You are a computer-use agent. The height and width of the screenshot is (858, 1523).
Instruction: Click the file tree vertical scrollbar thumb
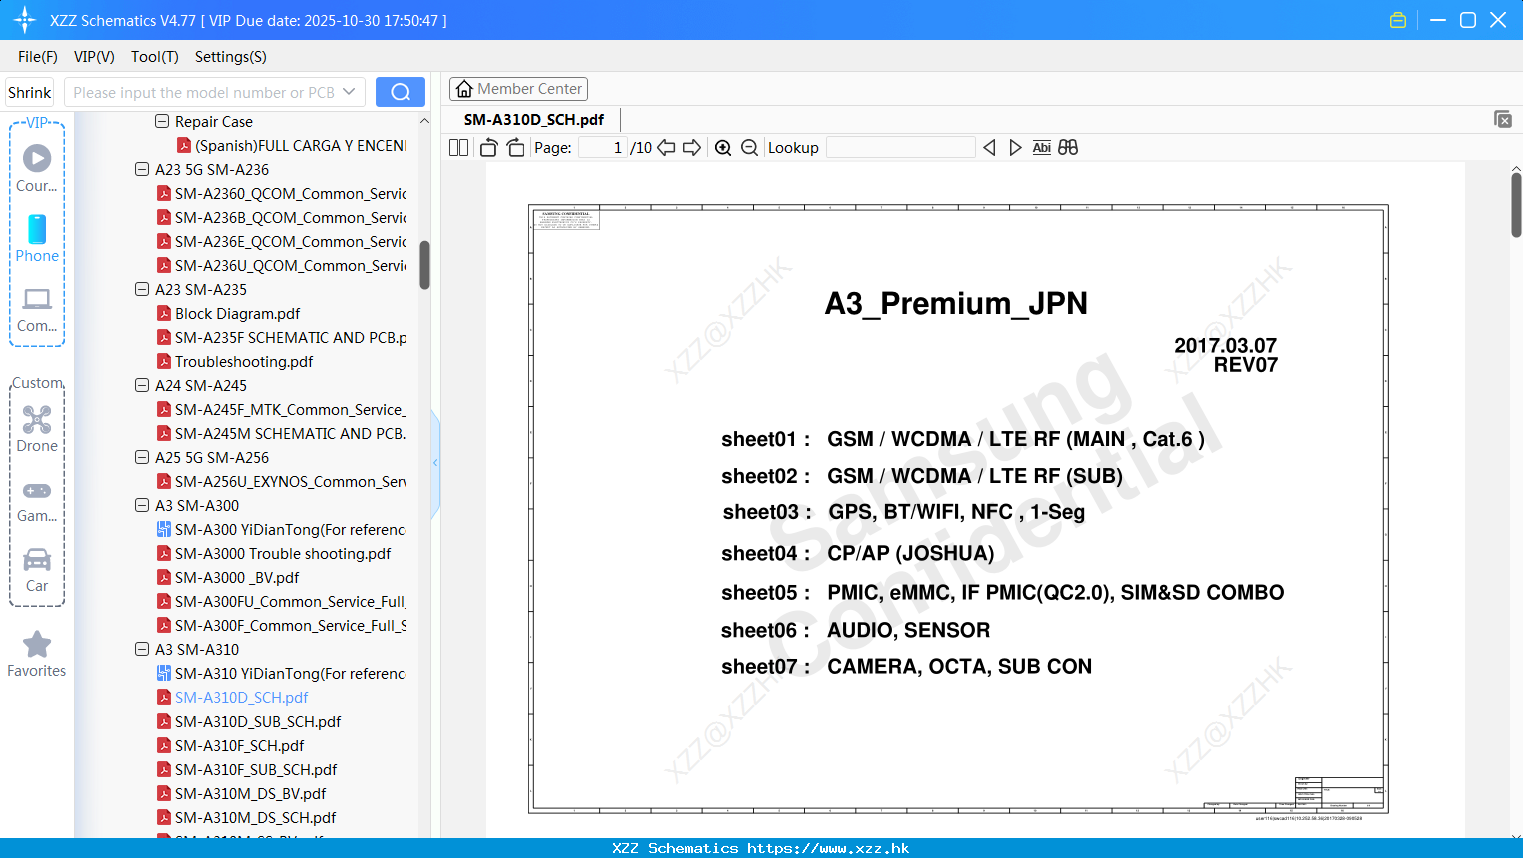click(424, 265)
